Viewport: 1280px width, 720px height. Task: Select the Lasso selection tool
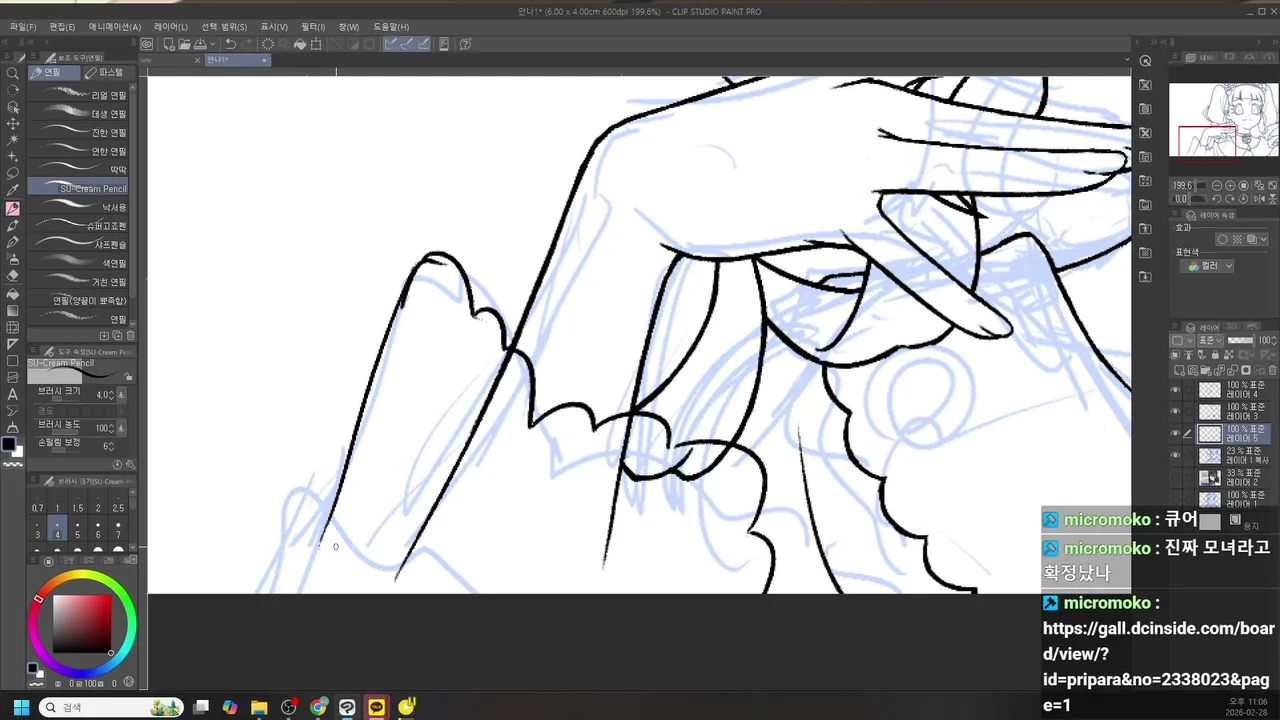point(13,174)
